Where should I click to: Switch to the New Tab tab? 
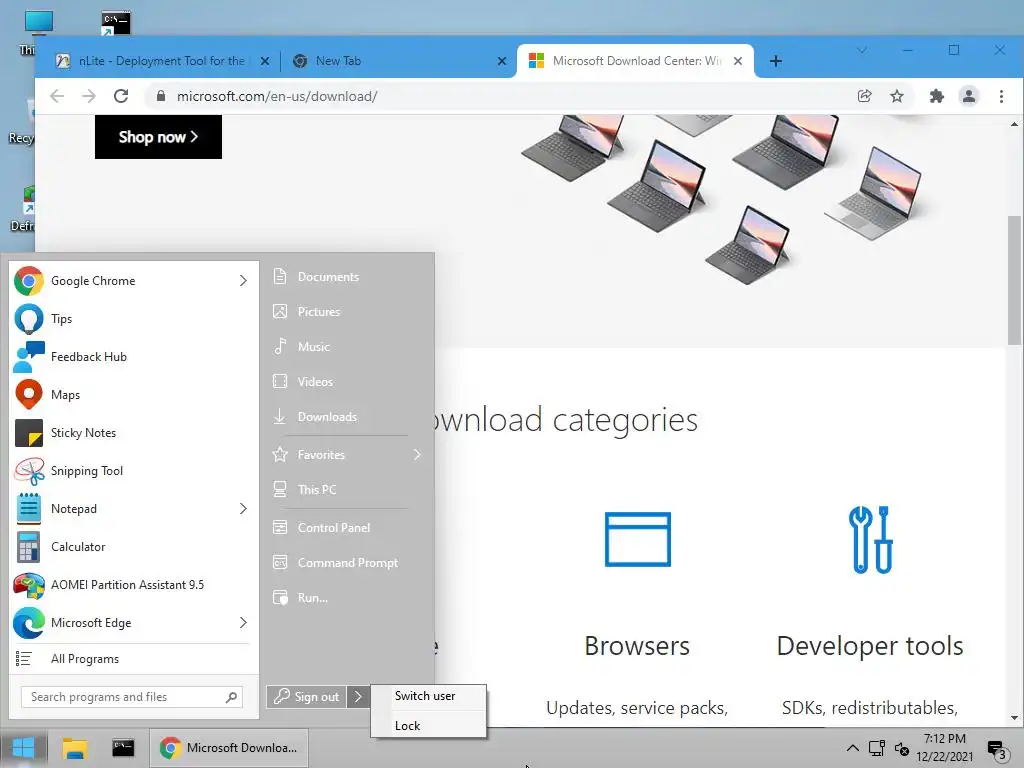[x=391, y=61]
